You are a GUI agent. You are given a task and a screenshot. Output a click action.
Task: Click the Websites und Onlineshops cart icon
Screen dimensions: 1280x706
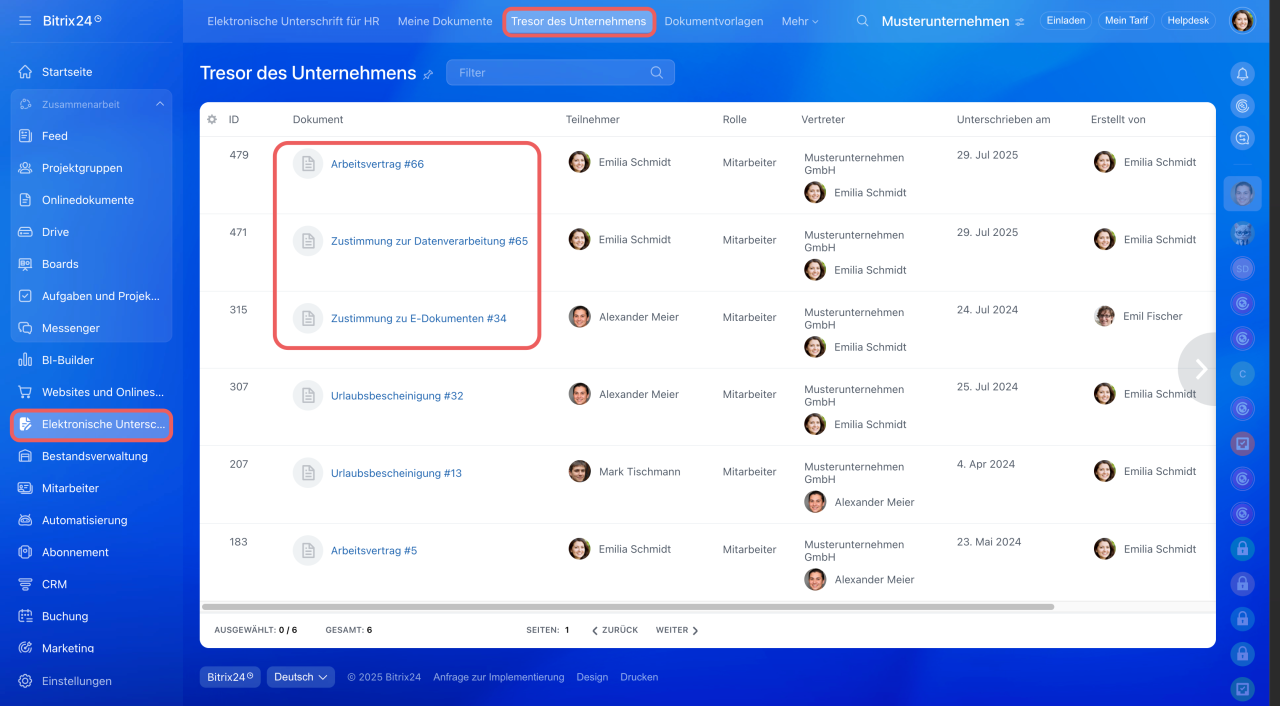click(x=26, y=392)
